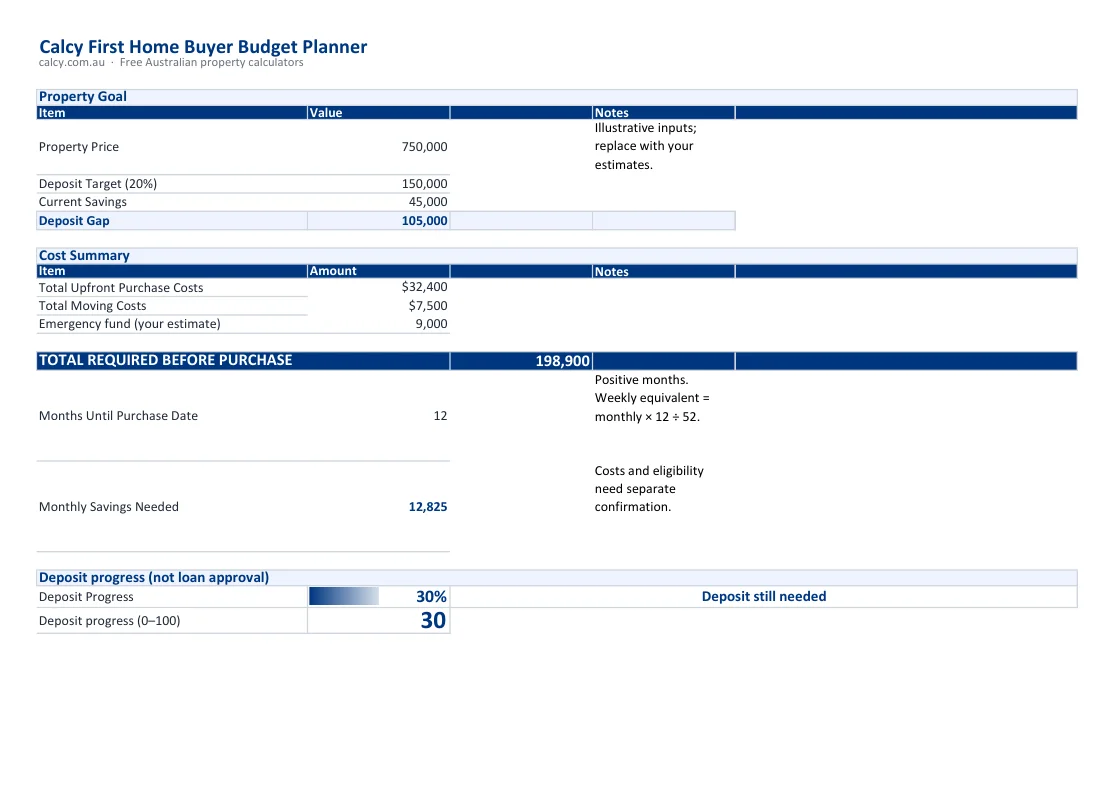Select the $7,500 moving costs value
This screenshot has height=792, width=1120.
[428, 306]
